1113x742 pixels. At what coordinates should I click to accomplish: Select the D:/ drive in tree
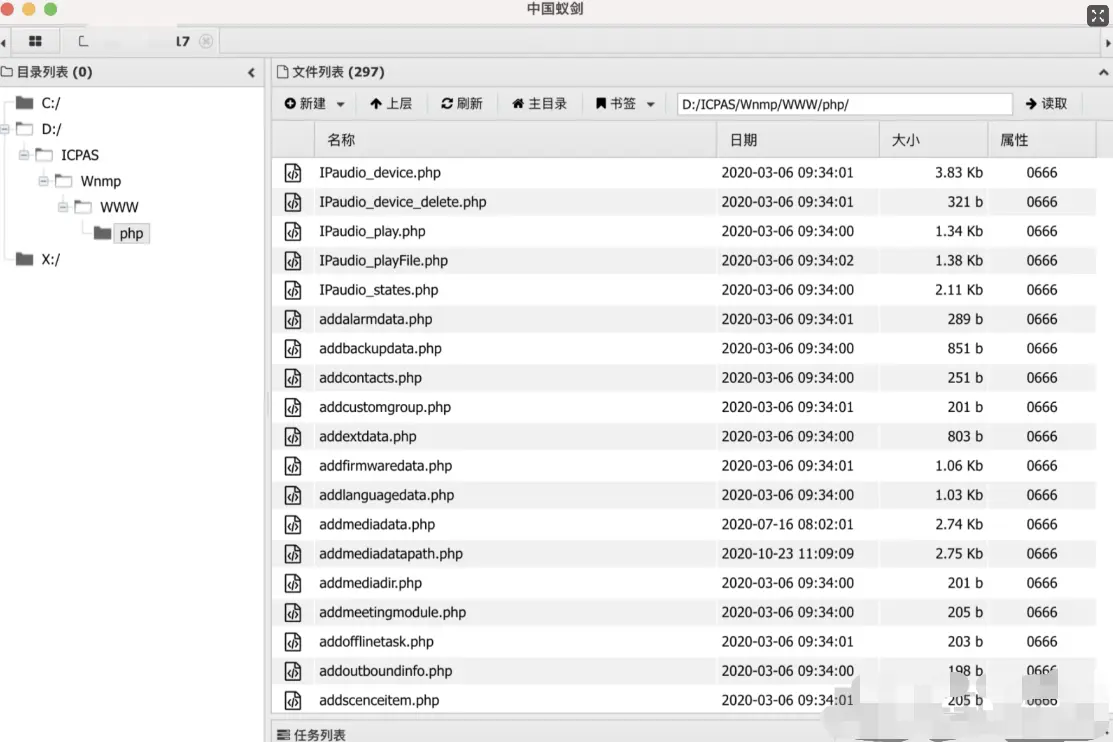(x=51, y=129)
